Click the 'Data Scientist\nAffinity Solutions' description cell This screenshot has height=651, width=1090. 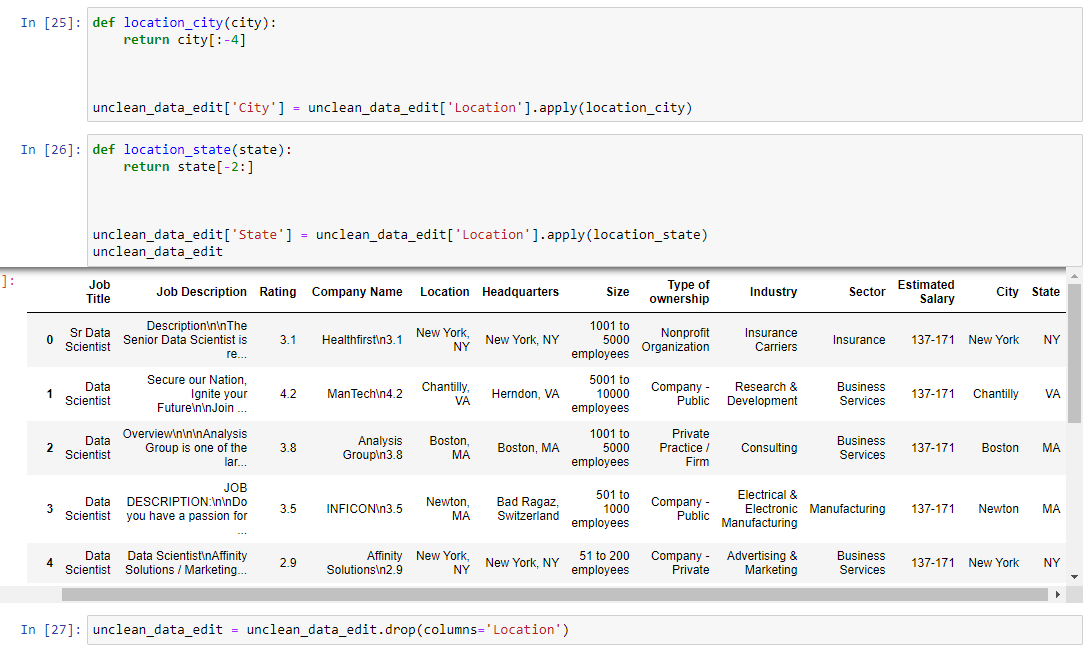(x=186, y=563)
